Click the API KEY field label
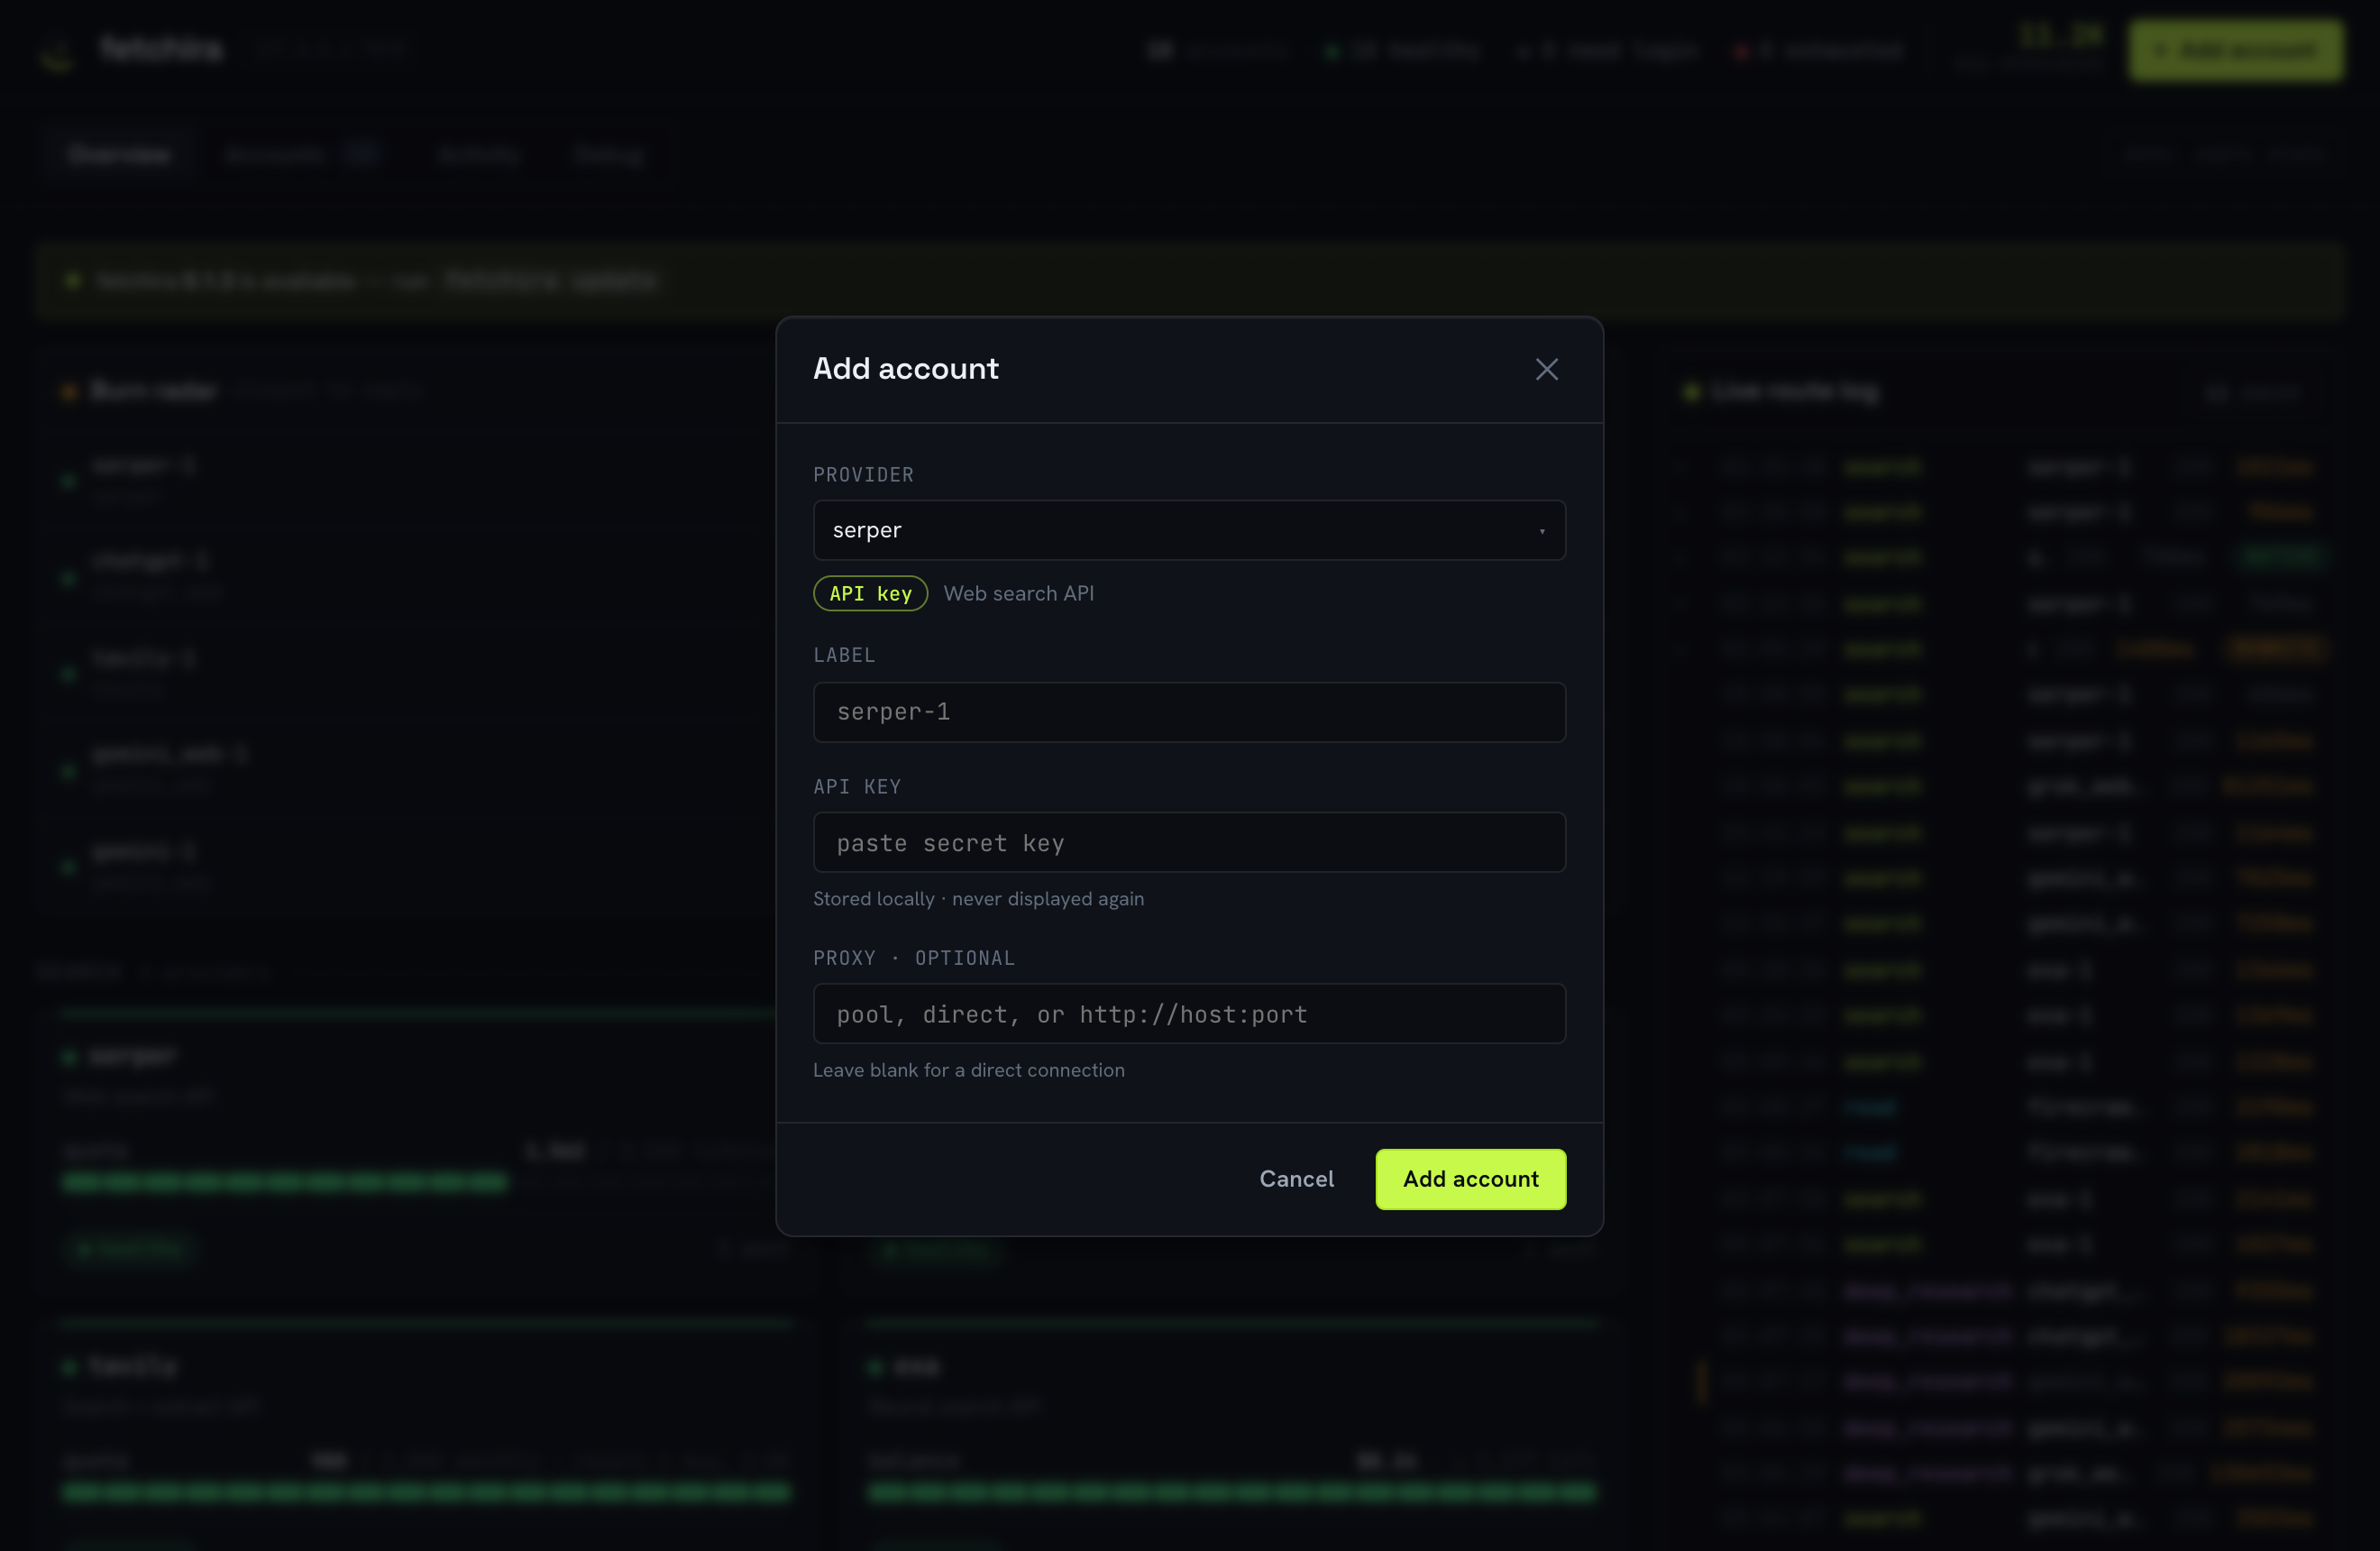This screenshot has width=2380, height=1551. coord(857,787)
